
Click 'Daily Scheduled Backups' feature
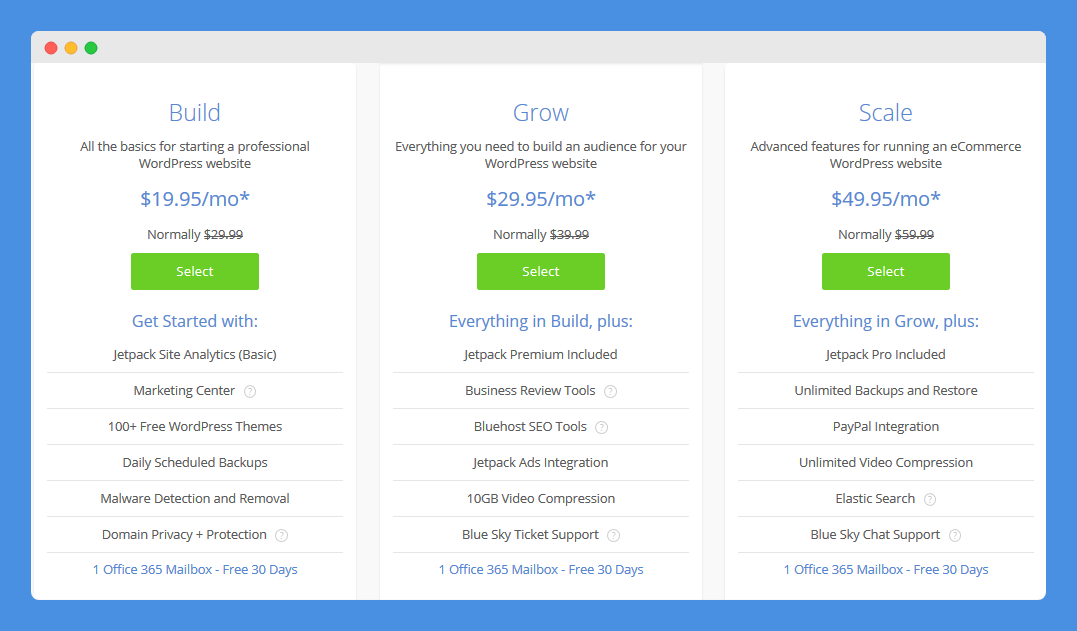pos(195,463)
